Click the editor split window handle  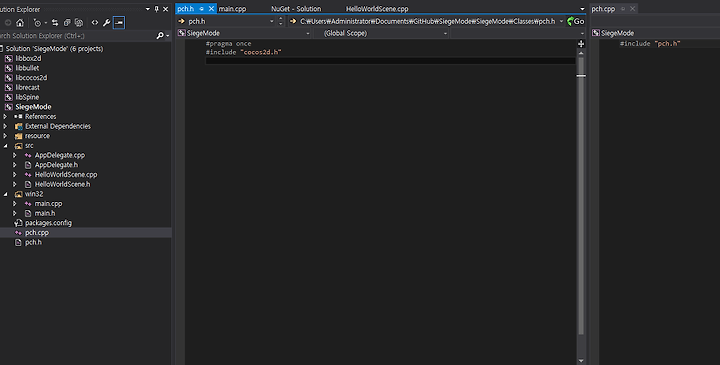581,44
